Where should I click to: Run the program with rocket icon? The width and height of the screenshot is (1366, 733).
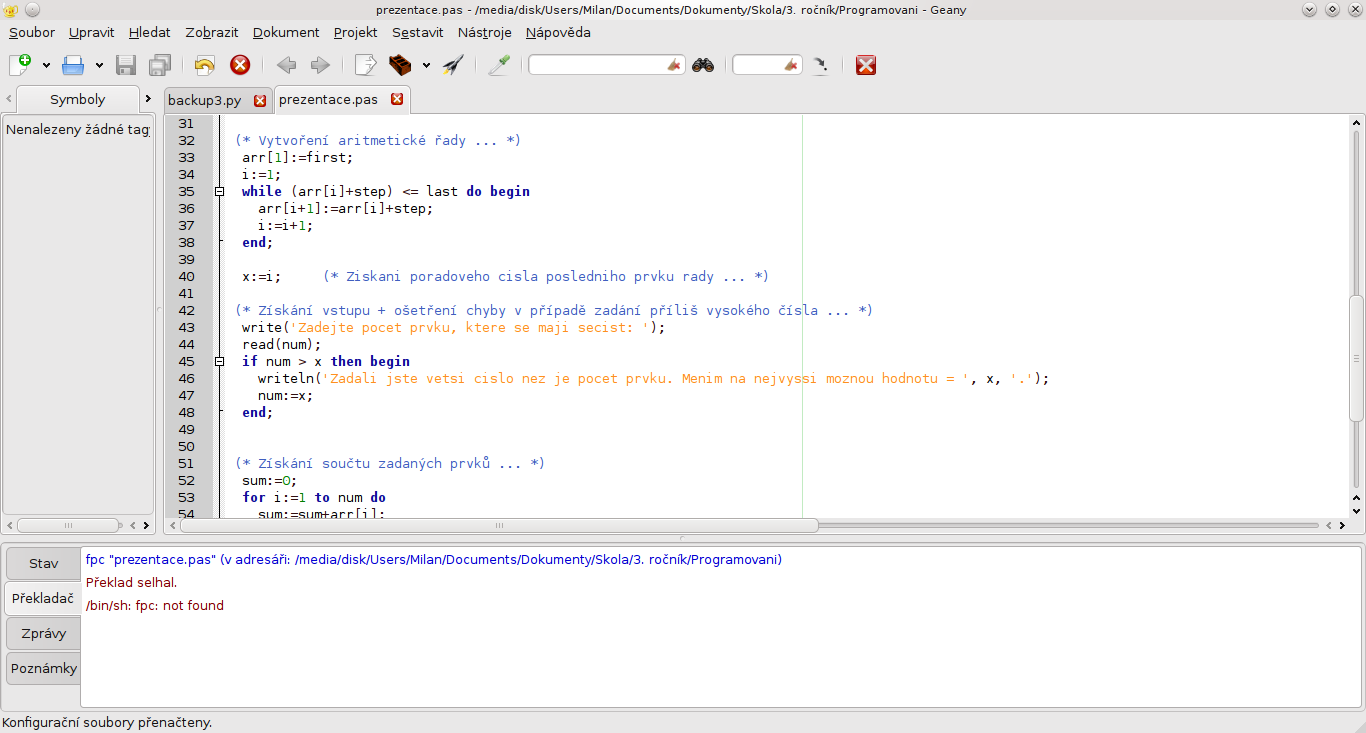(453, 65)
